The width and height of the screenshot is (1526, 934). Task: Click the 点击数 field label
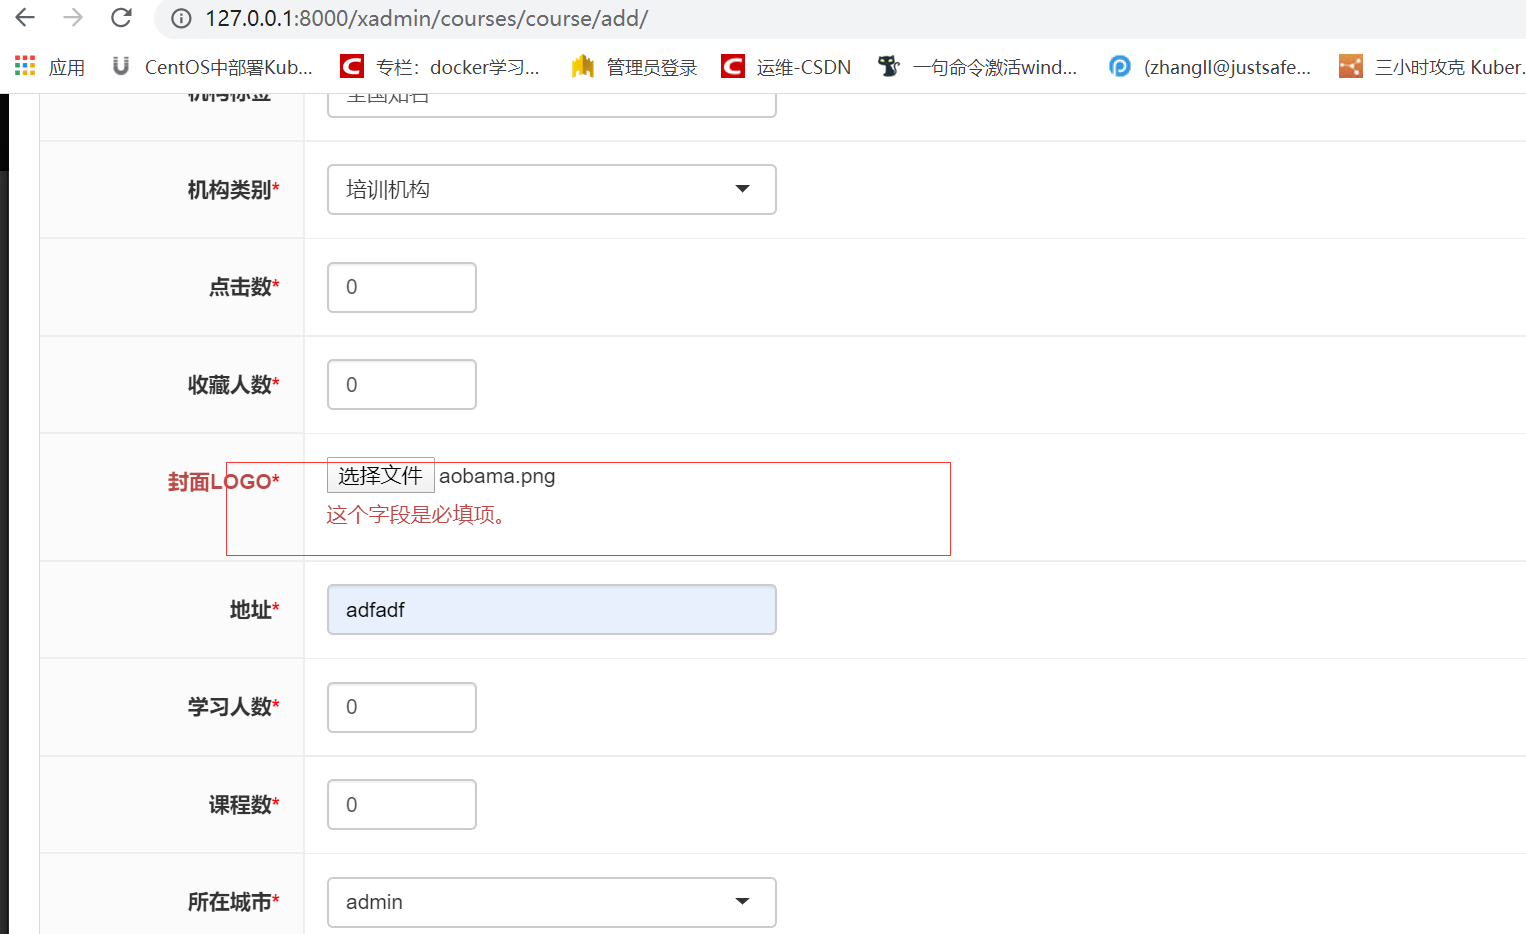pyautogui.click(x=244, y=287)
